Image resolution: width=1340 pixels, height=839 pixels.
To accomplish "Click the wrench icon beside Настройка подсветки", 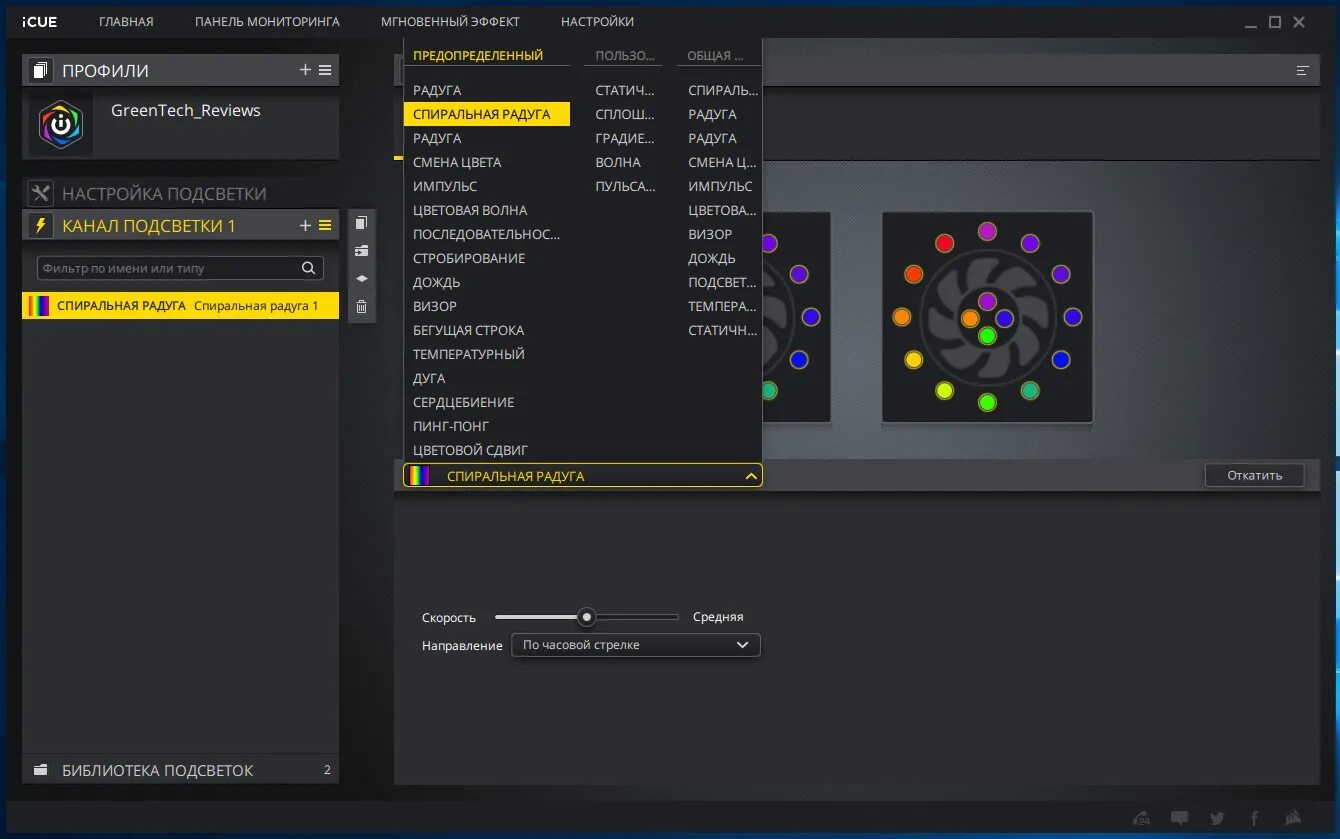I will (41, 193).
